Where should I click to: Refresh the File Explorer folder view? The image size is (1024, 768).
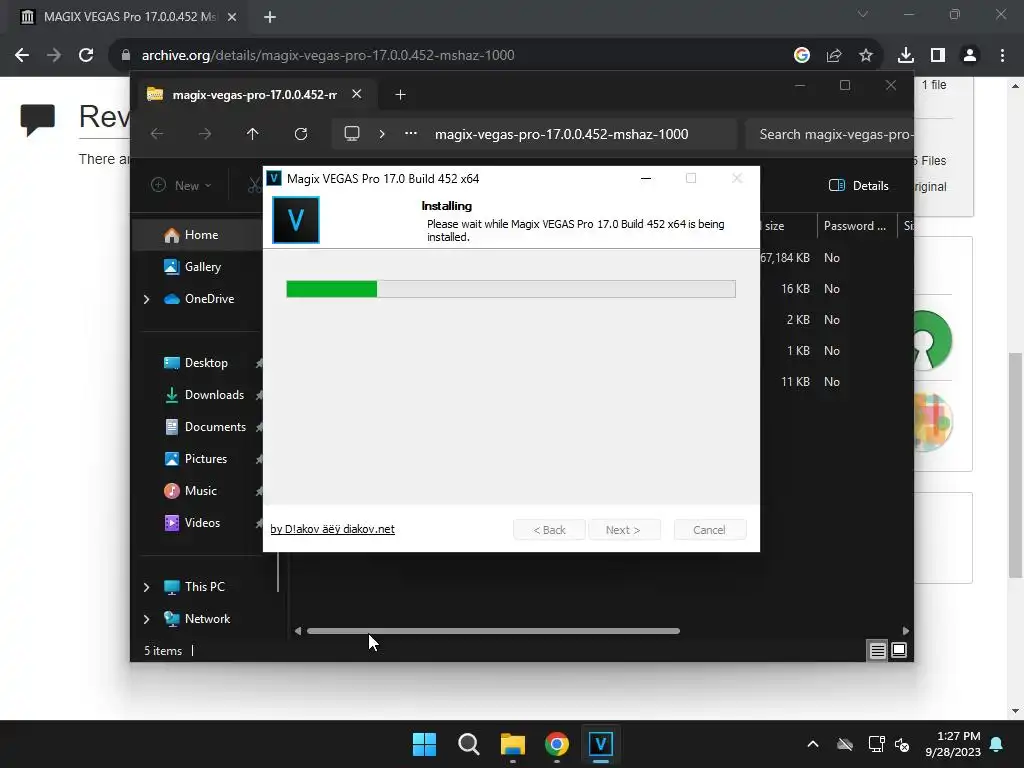(x=300, y=134)
